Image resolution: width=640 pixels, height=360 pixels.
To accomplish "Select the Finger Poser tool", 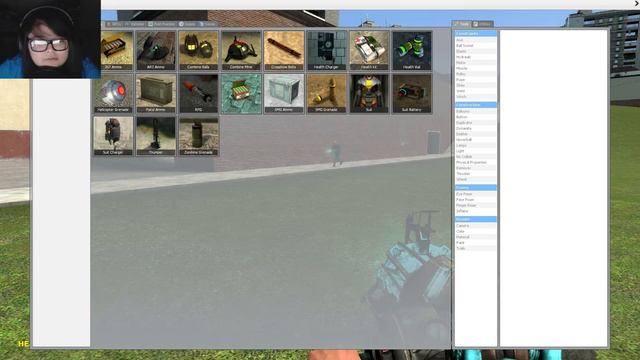I will [x=476, y=206].
